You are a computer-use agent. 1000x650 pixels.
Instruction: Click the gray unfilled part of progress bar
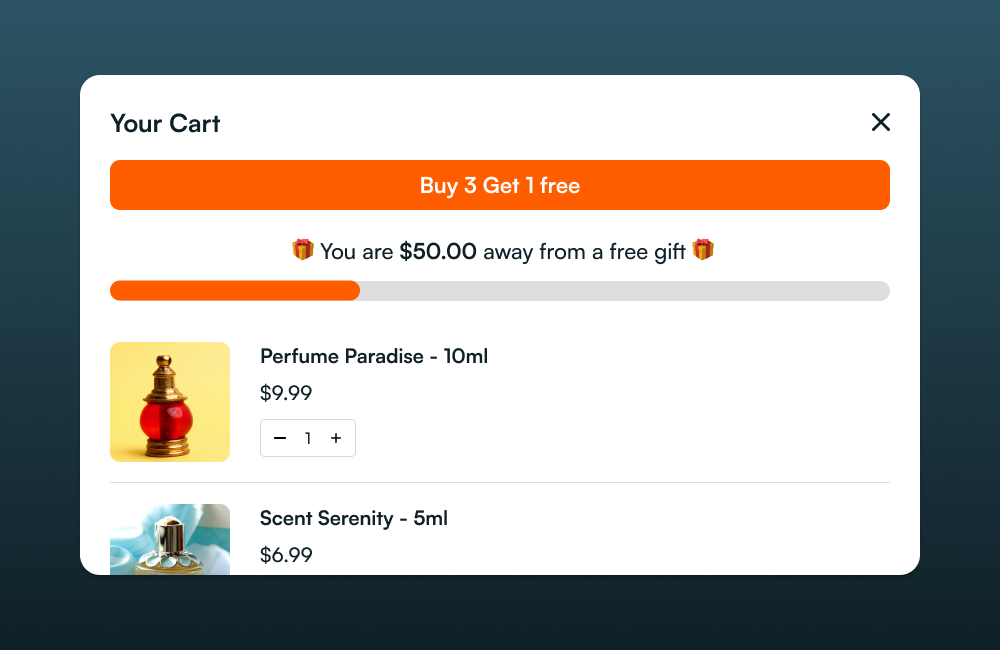(620, 291)
